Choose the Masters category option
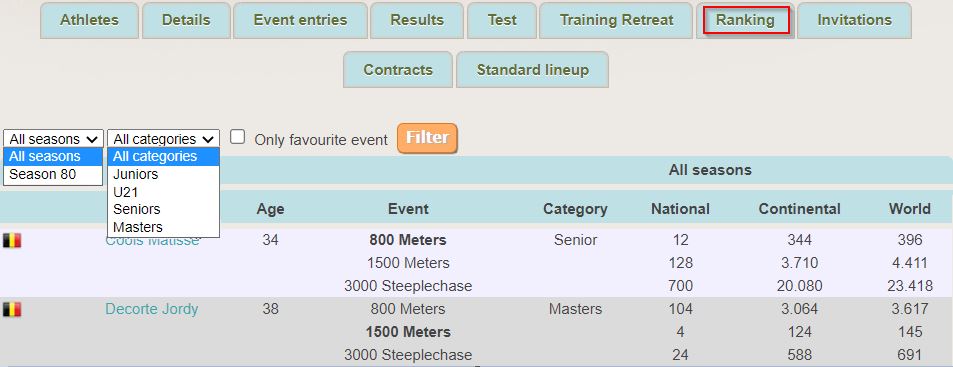 point(163,227)
